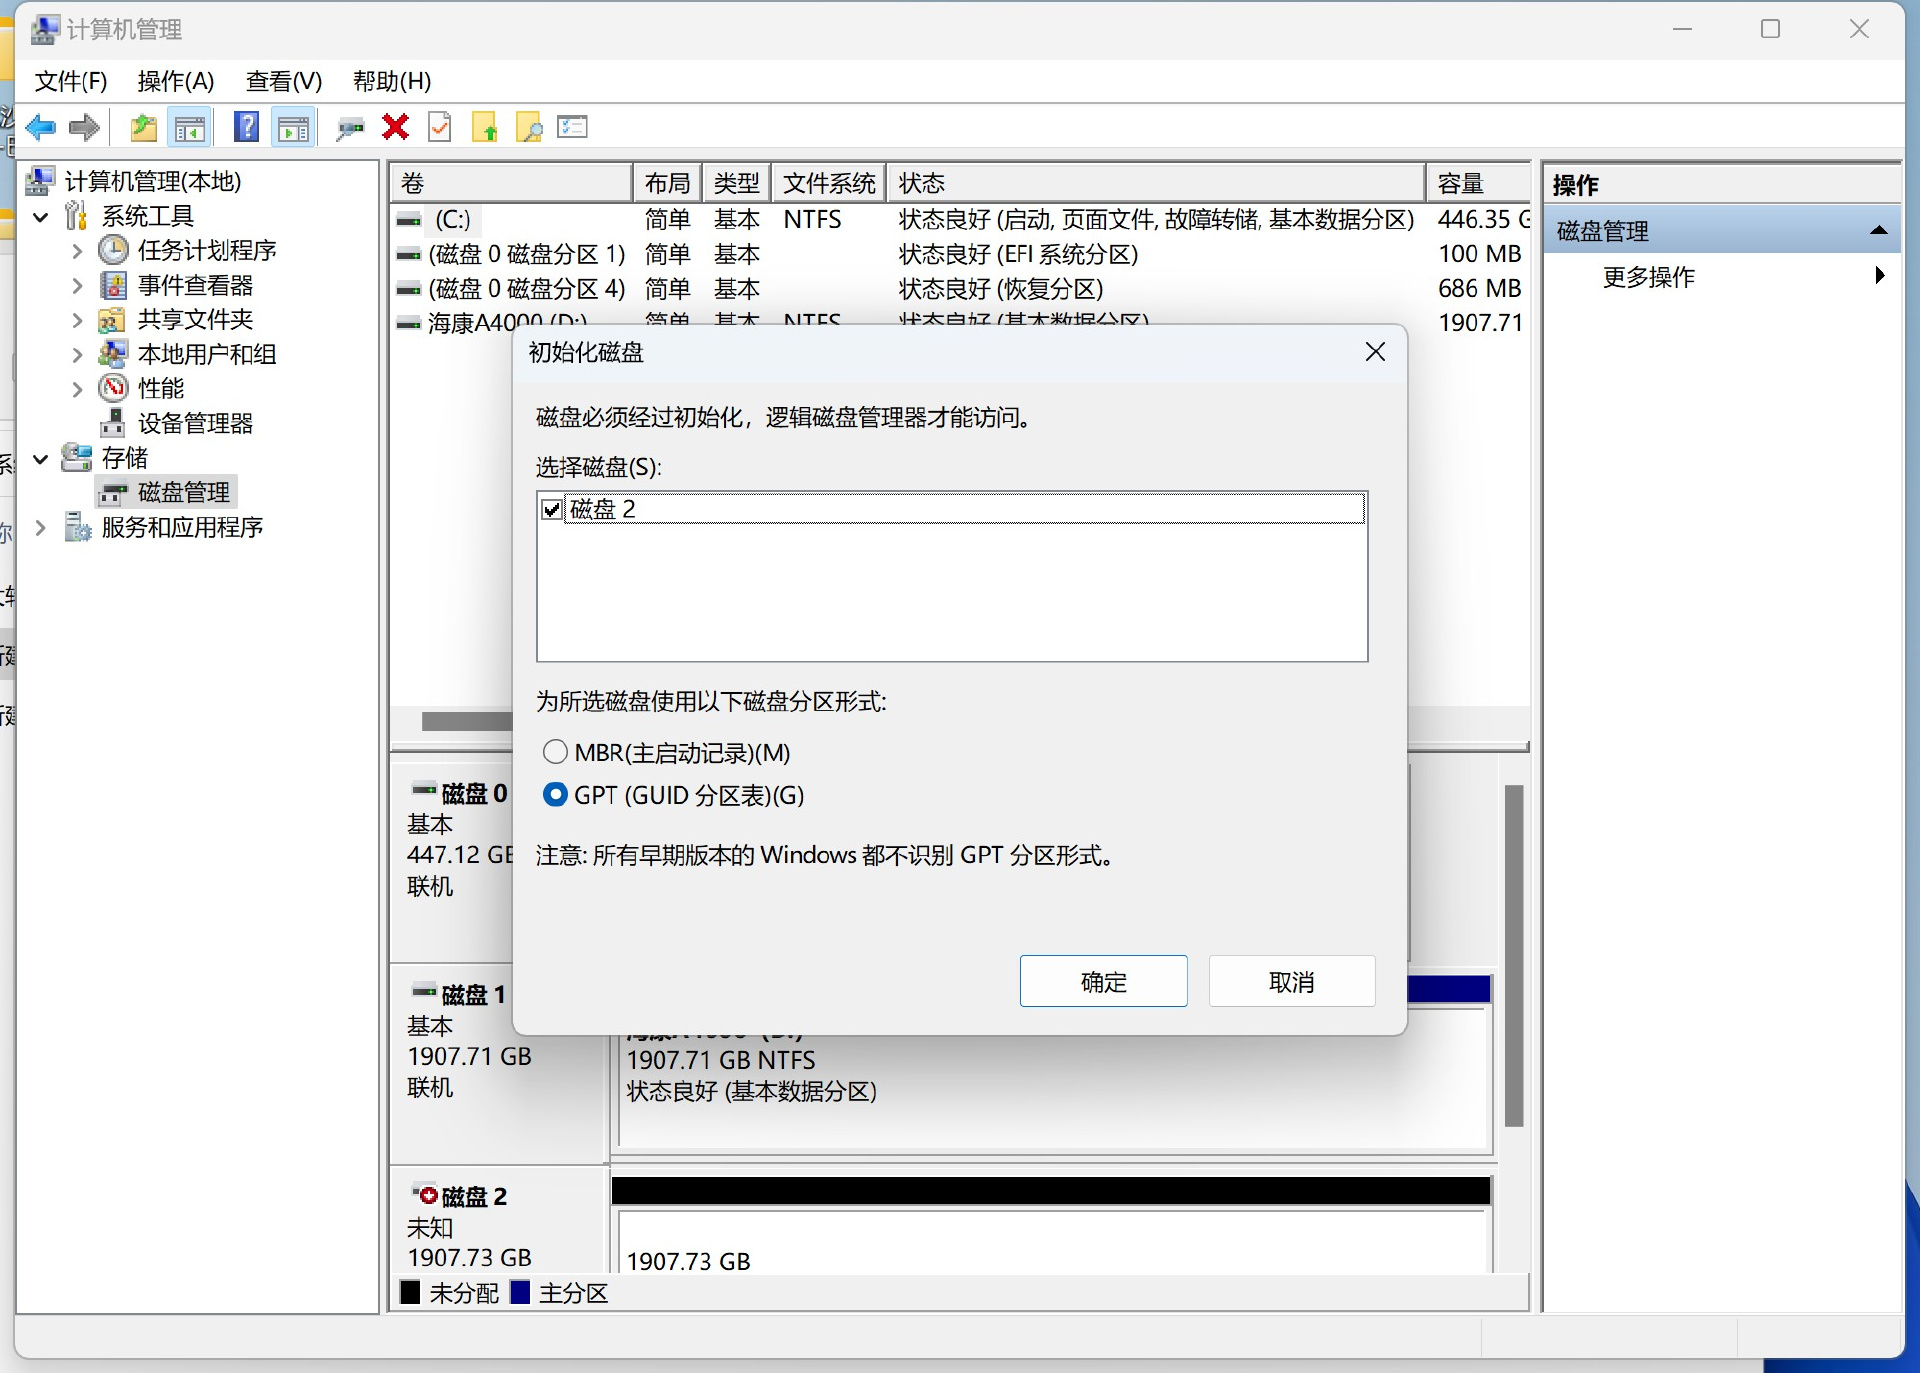Click the Properties checkmark toolbar icon

click(x=440, y=127)
